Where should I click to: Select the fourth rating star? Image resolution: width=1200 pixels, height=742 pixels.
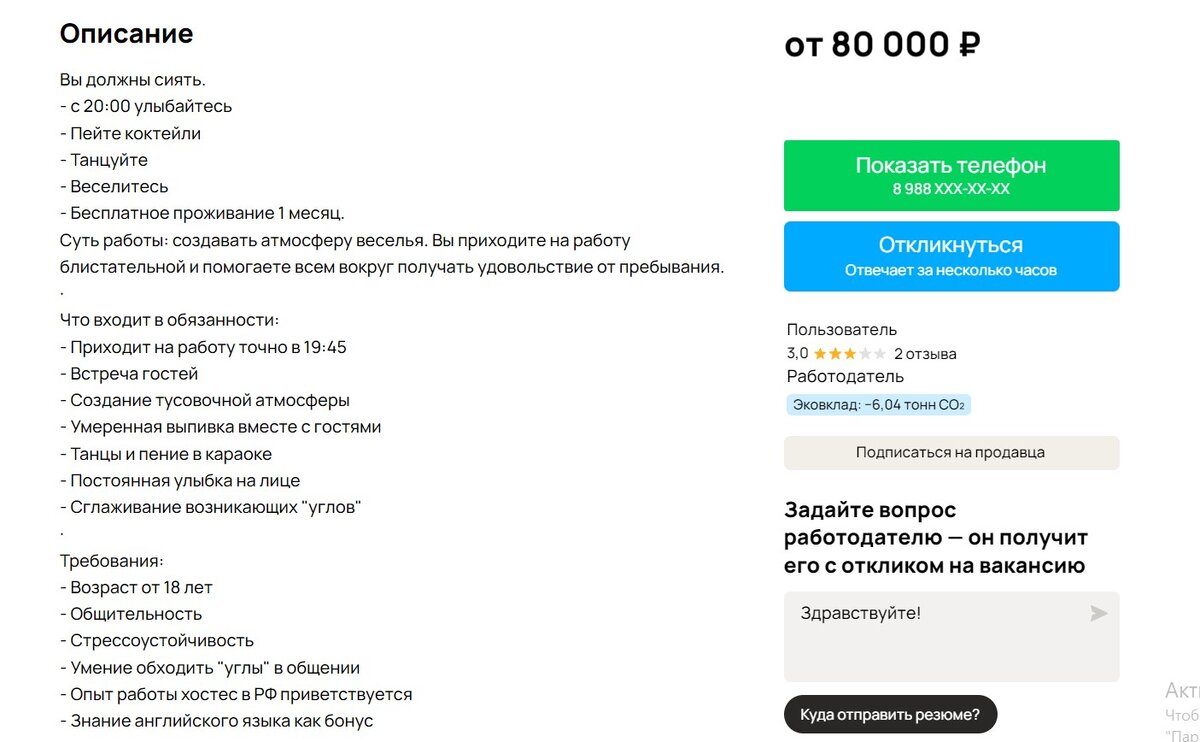[865, 353]
